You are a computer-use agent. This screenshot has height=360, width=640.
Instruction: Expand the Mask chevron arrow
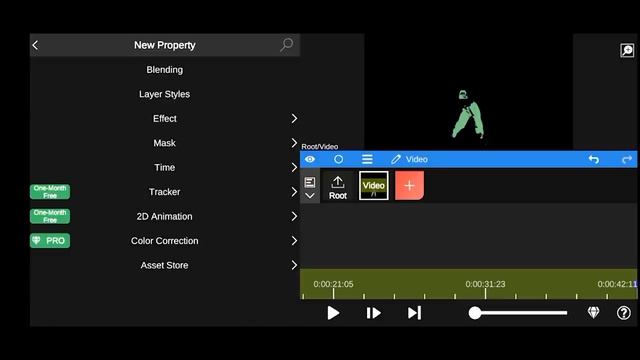(x=294, y=143)
